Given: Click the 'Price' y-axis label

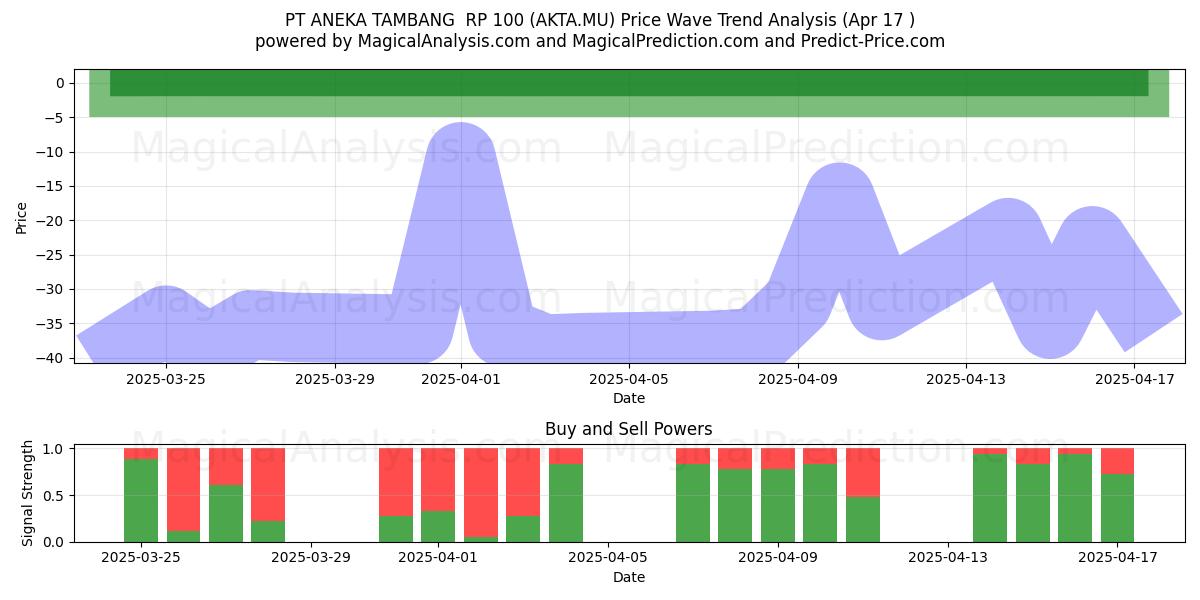Looking at the screenshot, I should [x=22, y=216].
